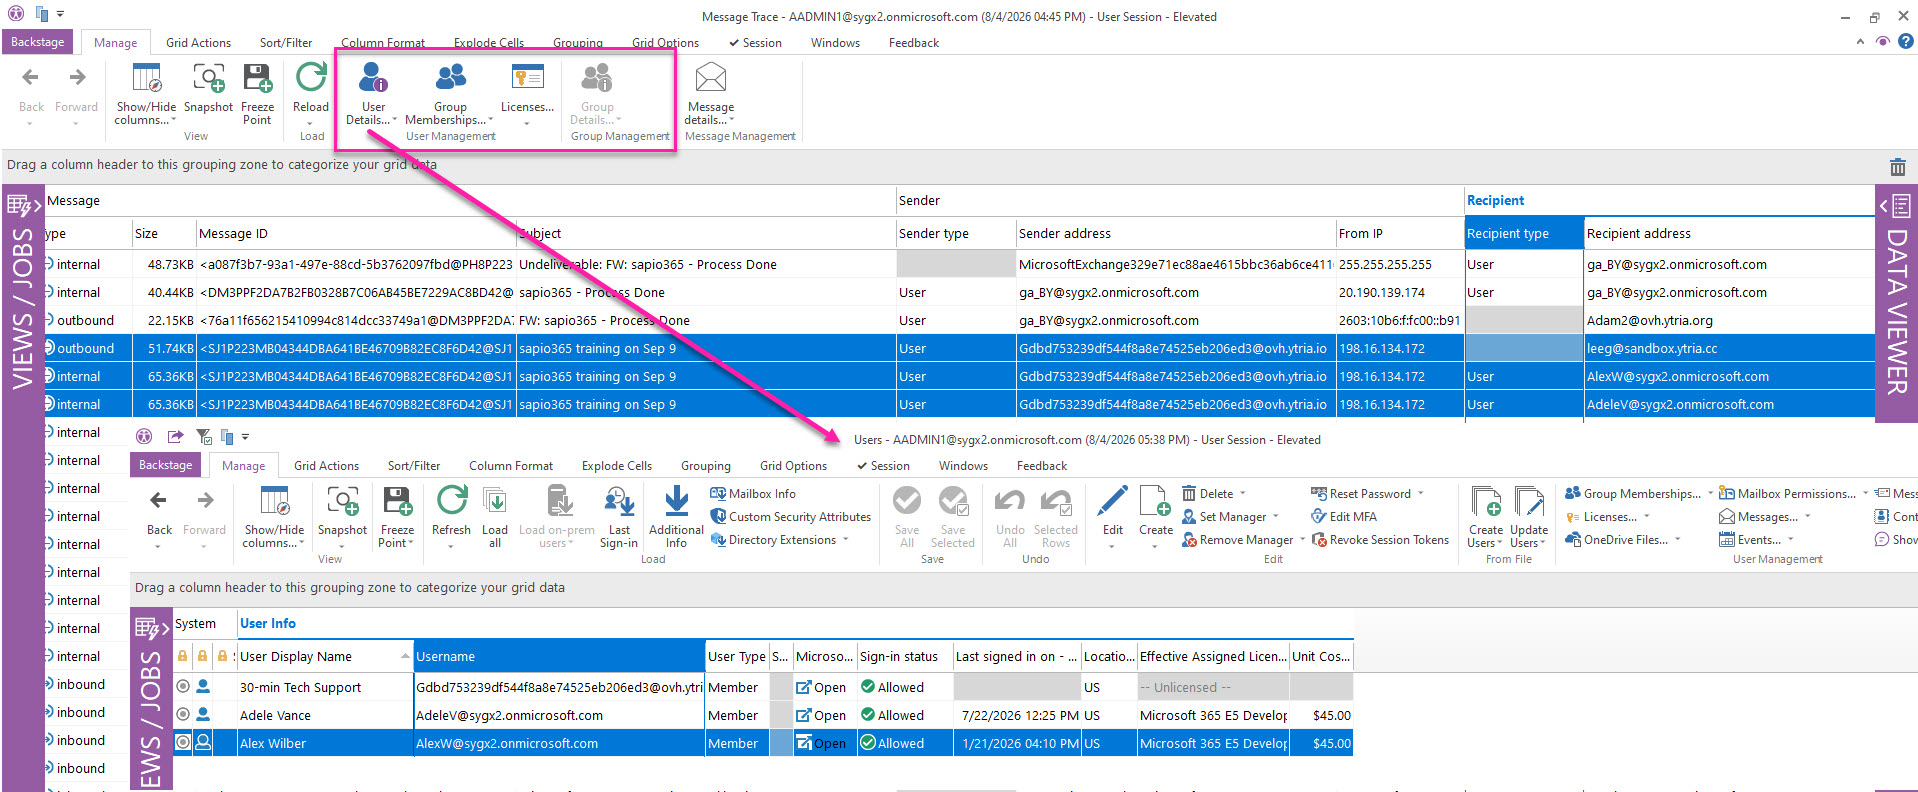
Task: Open Show/Hide columns in Message Trace ribbon
Action: coord(146,94)
